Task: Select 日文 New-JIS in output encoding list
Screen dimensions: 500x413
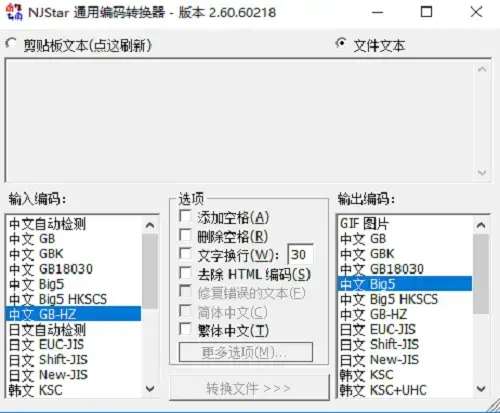Action: tap(405, 360)
